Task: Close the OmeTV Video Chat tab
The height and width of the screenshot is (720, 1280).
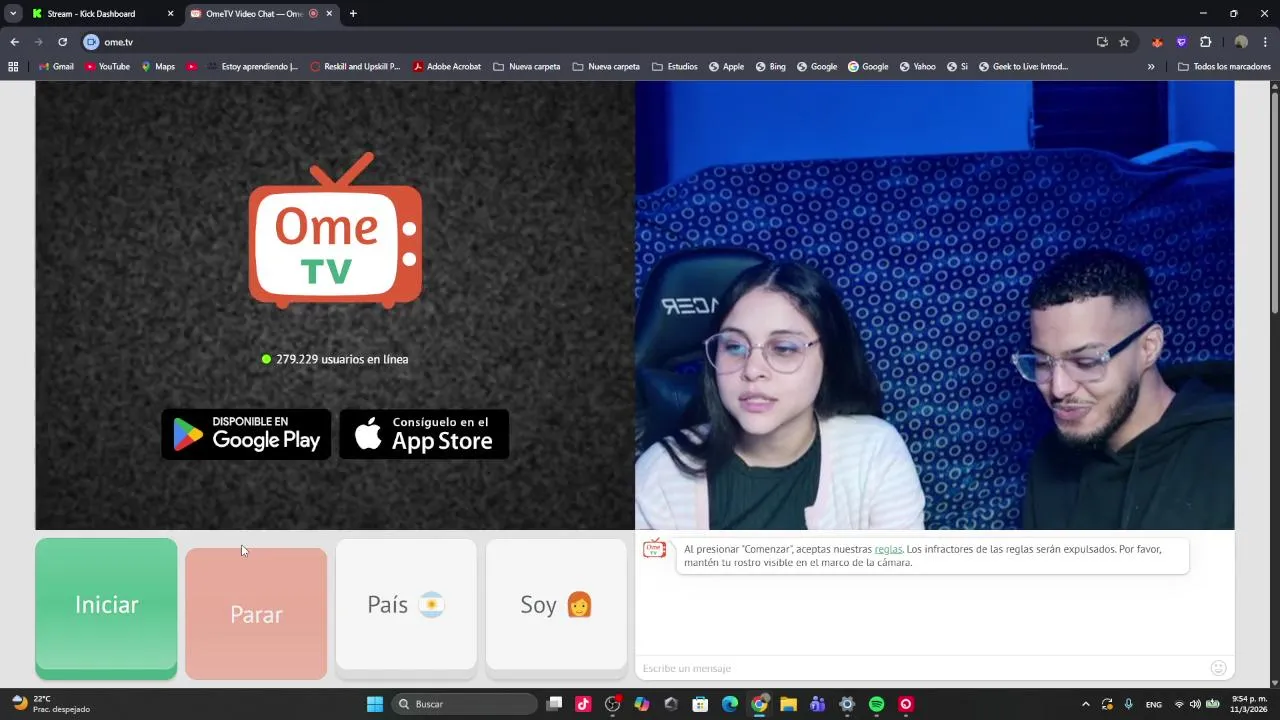Action: (330, 14)
